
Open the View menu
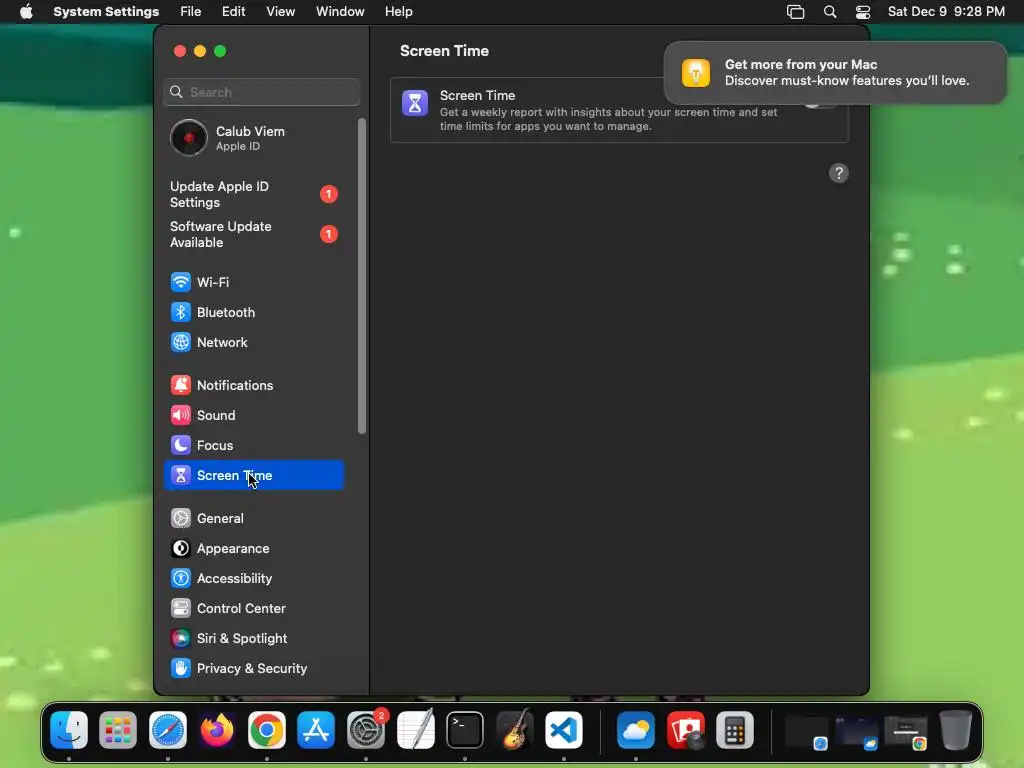(x=281, y=12)
